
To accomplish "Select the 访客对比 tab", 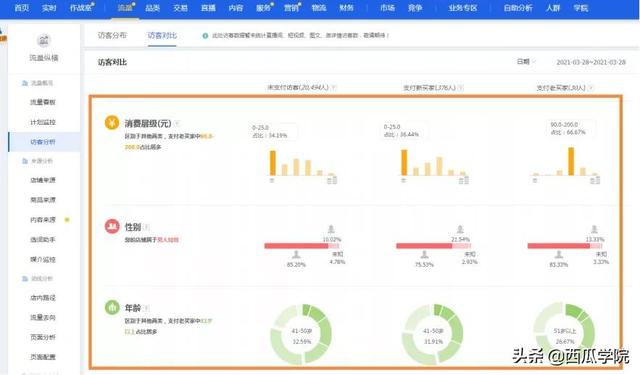I will [162, 35].
